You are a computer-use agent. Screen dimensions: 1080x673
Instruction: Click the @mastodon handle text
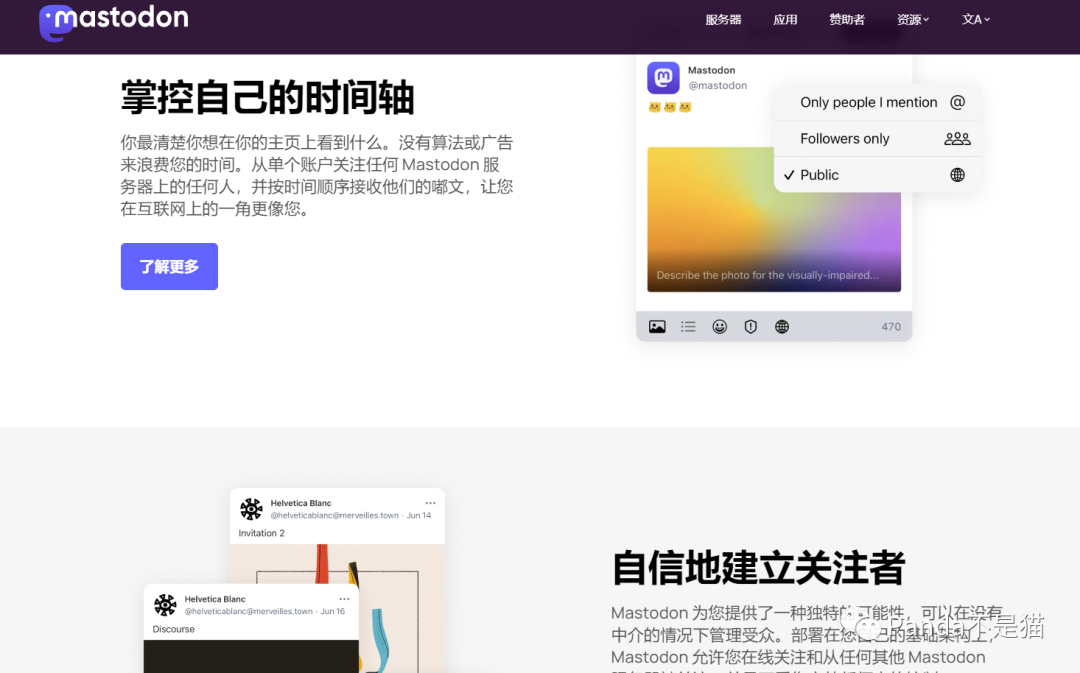[x=718, y=85]
